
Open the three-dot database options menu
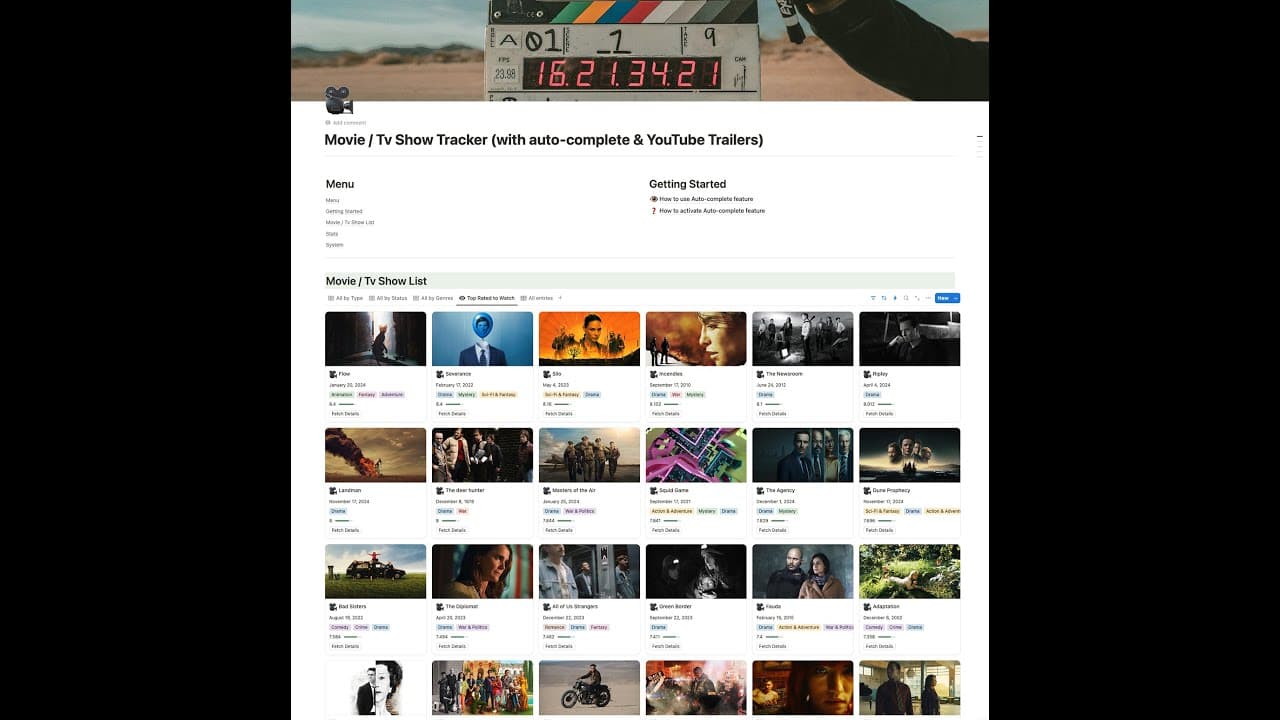928,298
